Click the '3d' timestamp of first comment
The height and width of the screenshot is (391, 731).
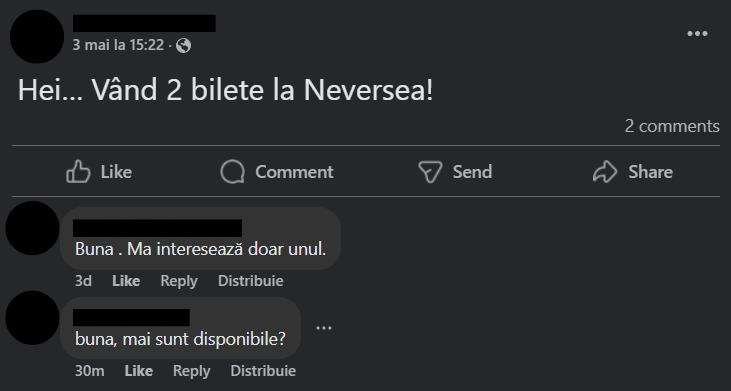83,281
